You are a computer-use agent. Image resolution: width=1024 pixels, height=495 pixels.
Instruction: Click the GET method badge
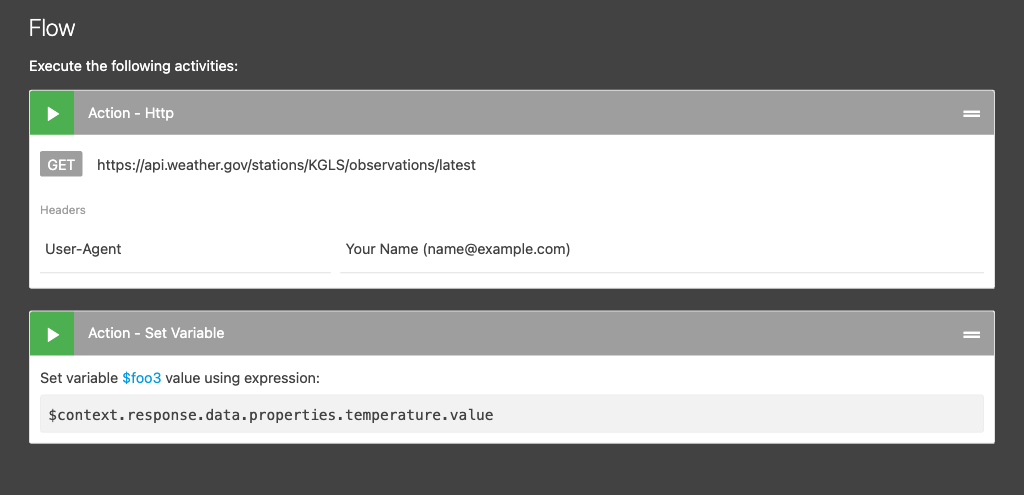click(61, 165)
